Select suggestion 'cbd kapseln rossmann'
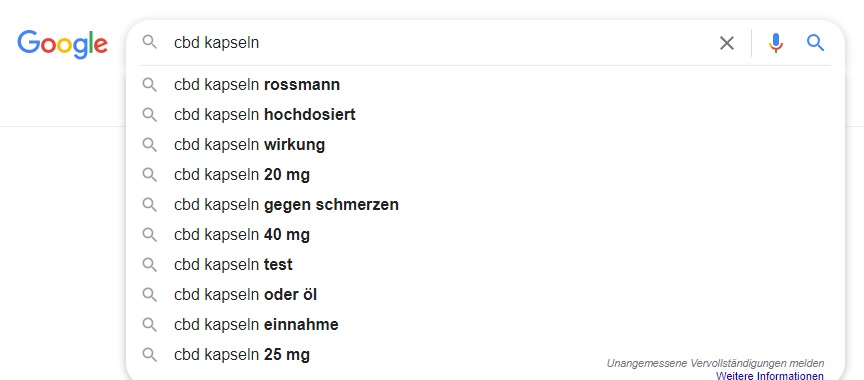This screenshot has height=380, width=864. coord(485,84)
